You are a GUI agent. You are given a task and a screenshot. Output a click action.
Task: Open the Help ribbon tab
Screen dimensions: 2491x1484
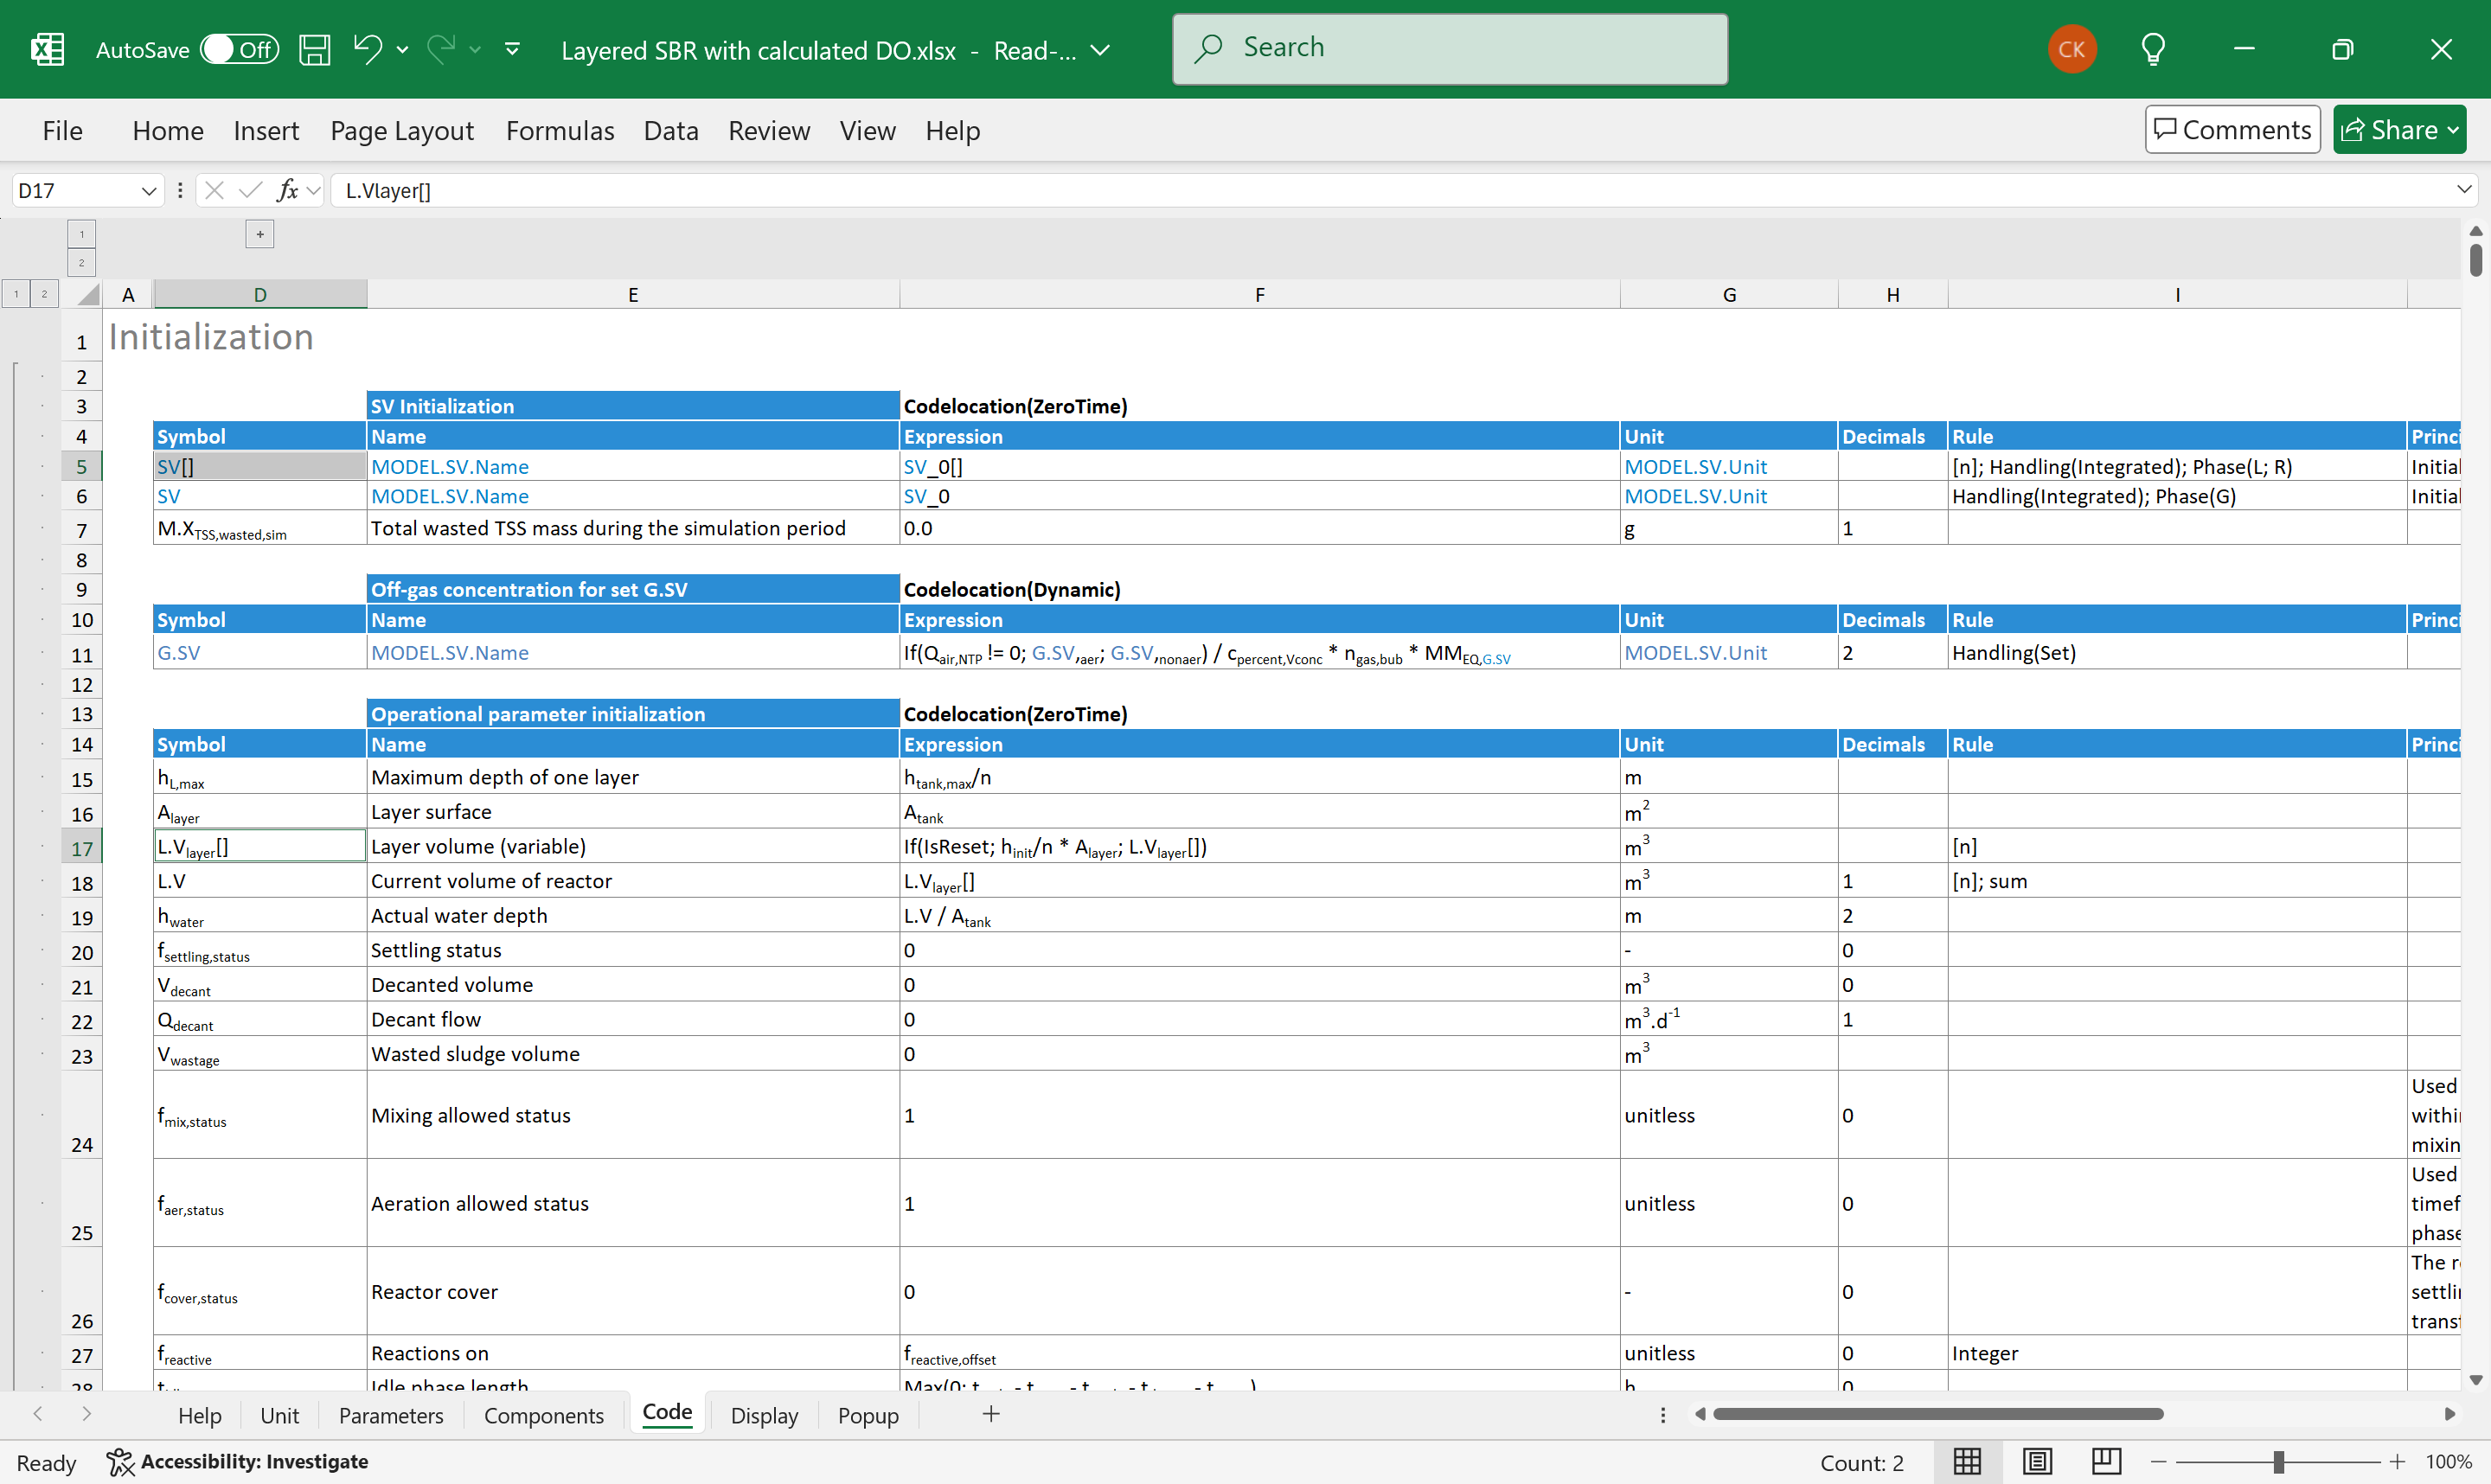tap(952, 130)
